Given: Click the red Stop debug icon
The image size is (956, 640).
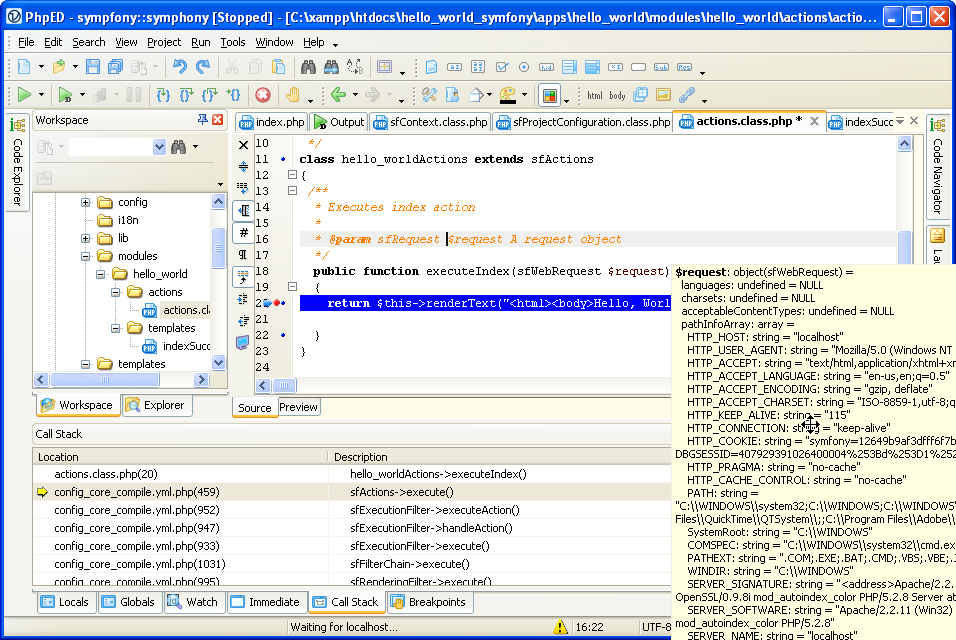Looking at the screenshot, I should (263, 95).
